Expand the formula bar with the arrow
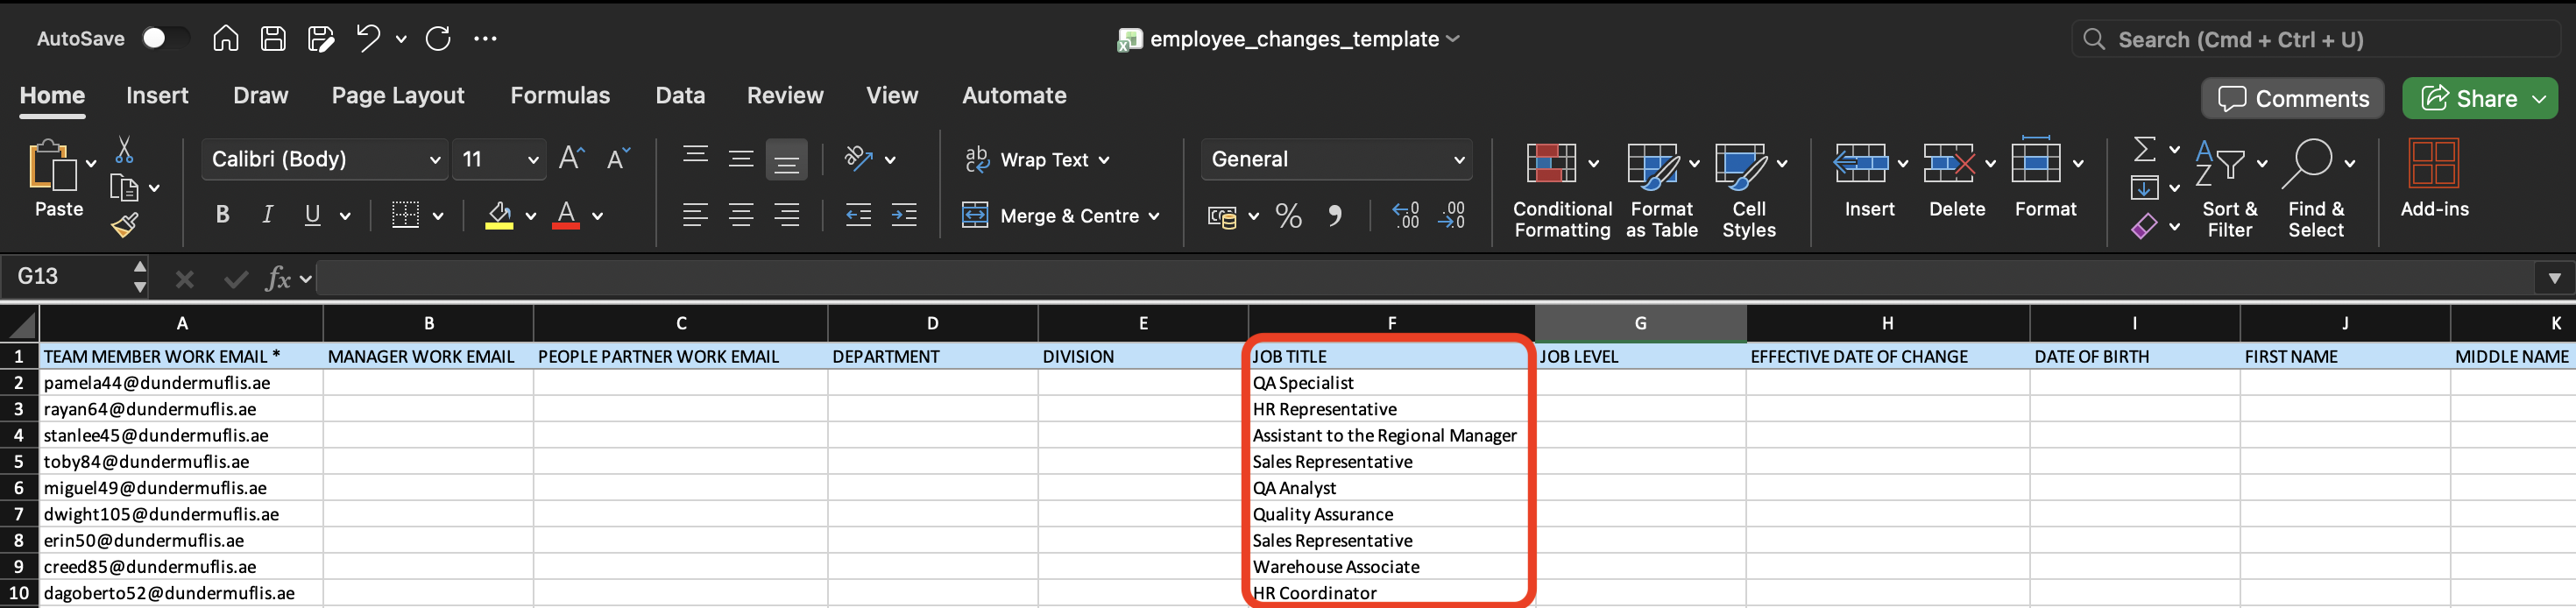Image resolution: width=2576 pixels, height=608 pixels. click(2553, 278)
